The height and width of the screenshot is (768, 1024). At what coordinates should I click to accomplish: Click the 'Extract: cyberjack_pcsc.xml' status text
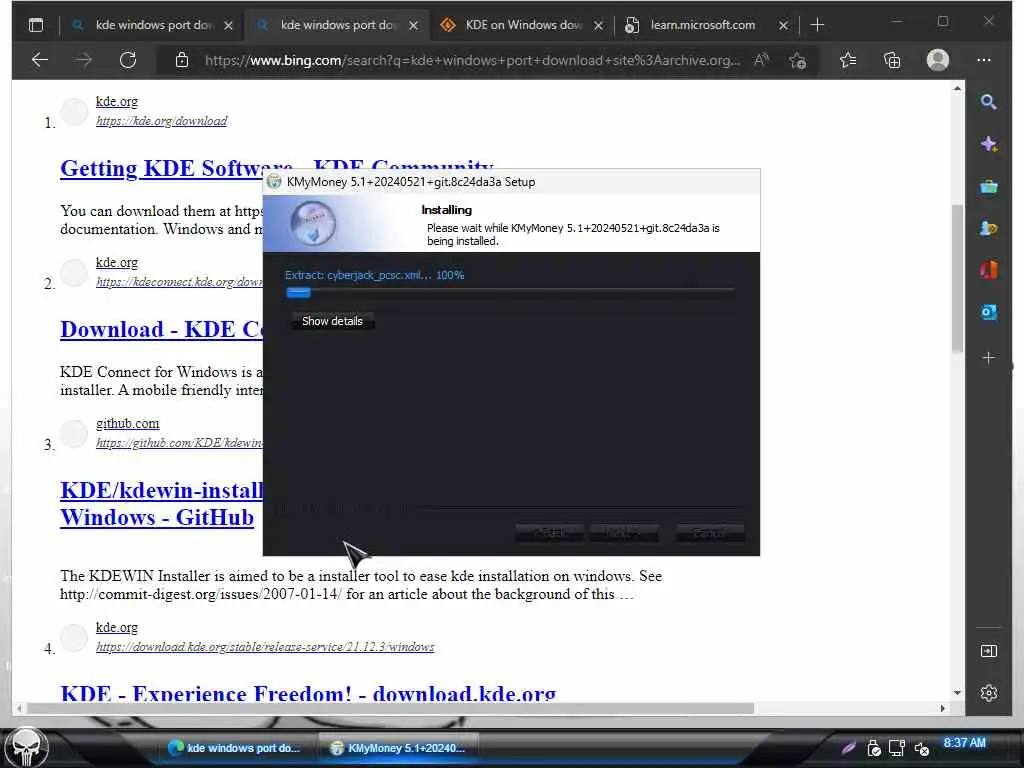point(374,275)
